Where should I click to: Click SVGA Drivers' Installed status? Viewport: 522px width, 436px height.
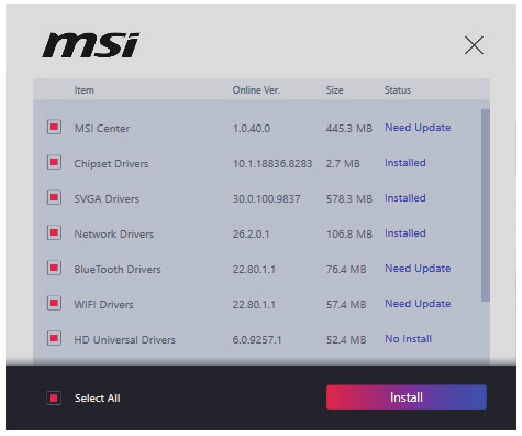pos(405,198)
